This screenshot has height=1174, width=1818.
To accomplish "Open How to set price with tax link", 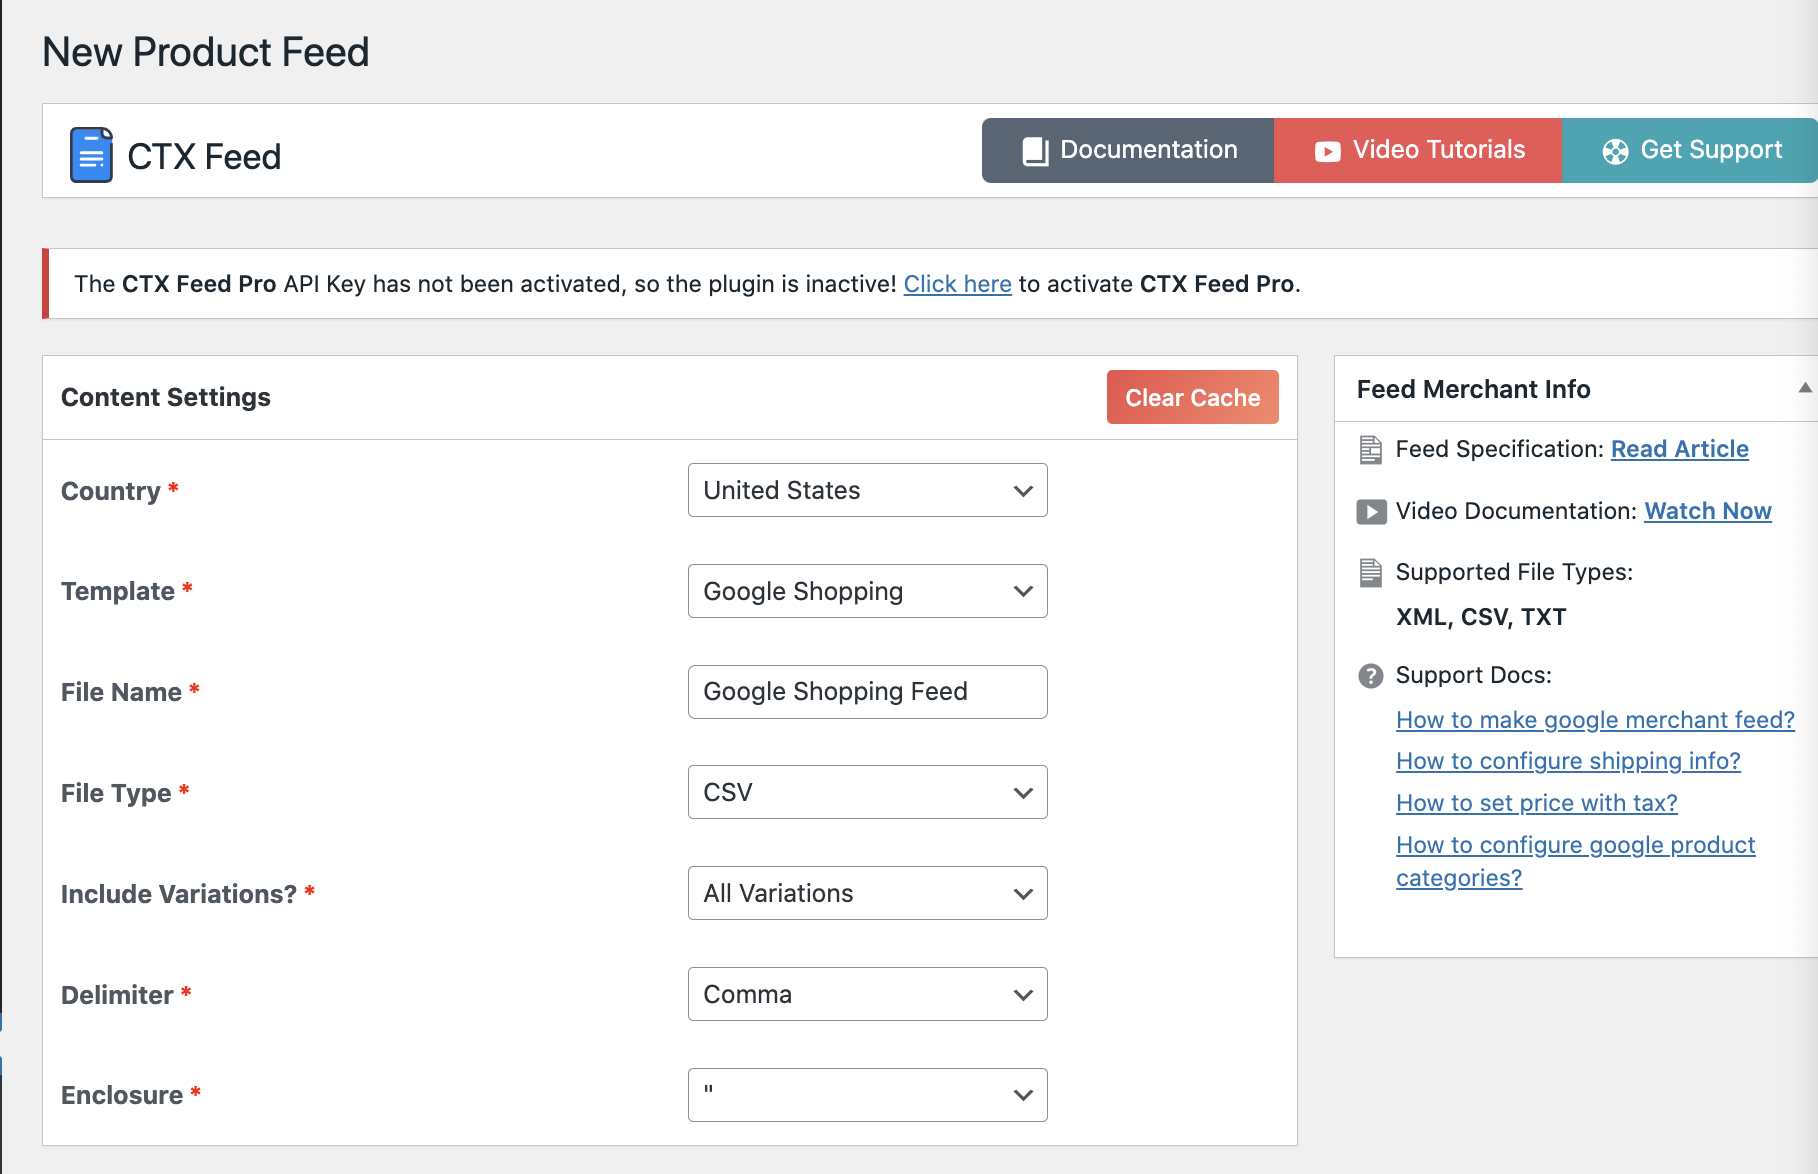I will coord(1535,803).
